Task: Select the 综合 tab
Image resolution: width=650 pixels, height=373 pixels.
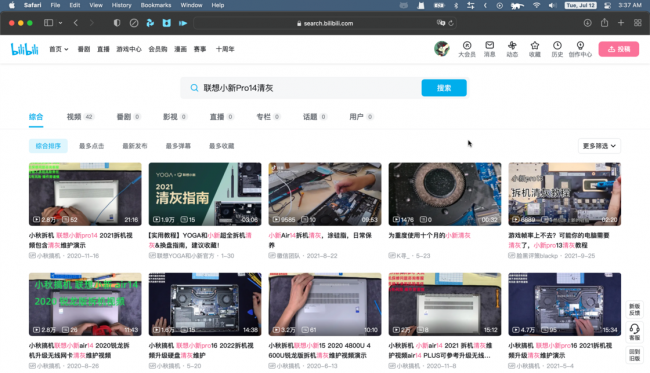Action: coord(36,117)
